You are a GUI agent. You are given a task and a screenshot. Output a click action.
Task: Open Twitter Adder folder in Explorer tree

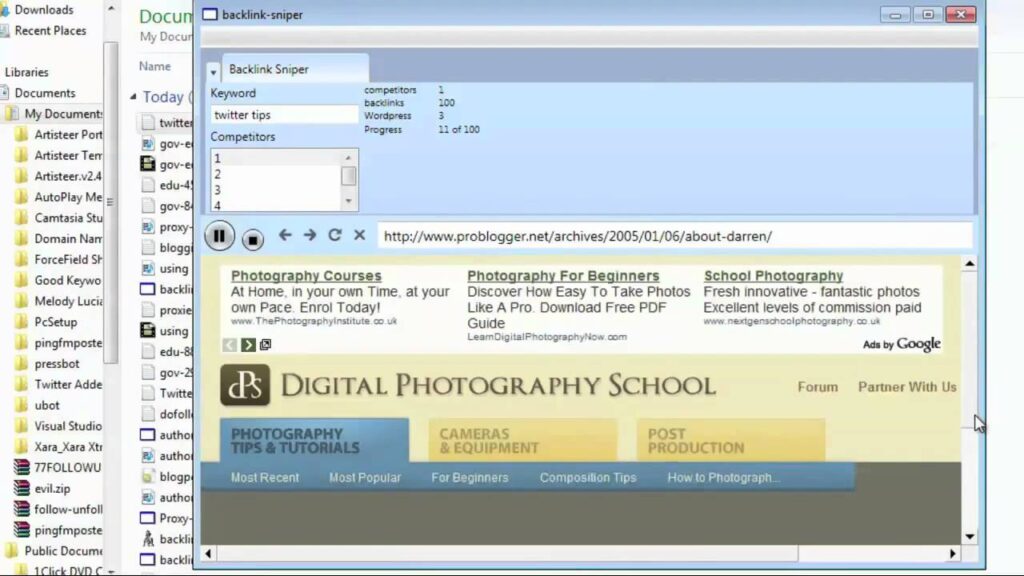pyautogui.click(x=68, y=385)
